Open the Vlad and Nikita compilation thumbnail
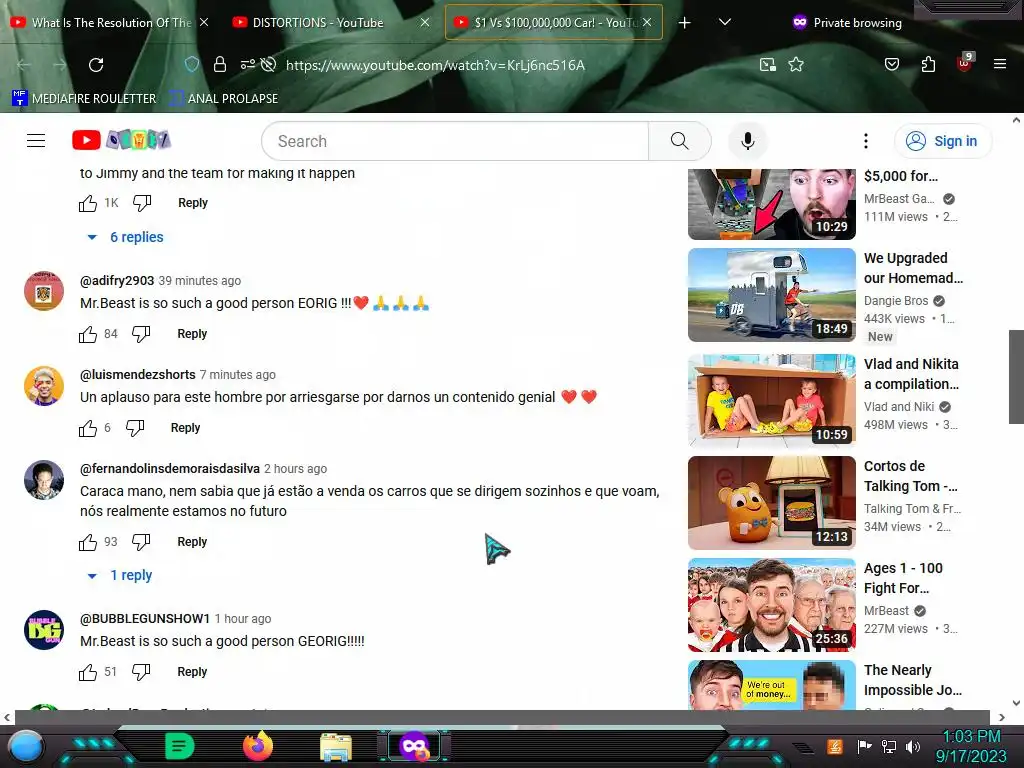This screenshot has width=1024, height=768. coord(771,400)
